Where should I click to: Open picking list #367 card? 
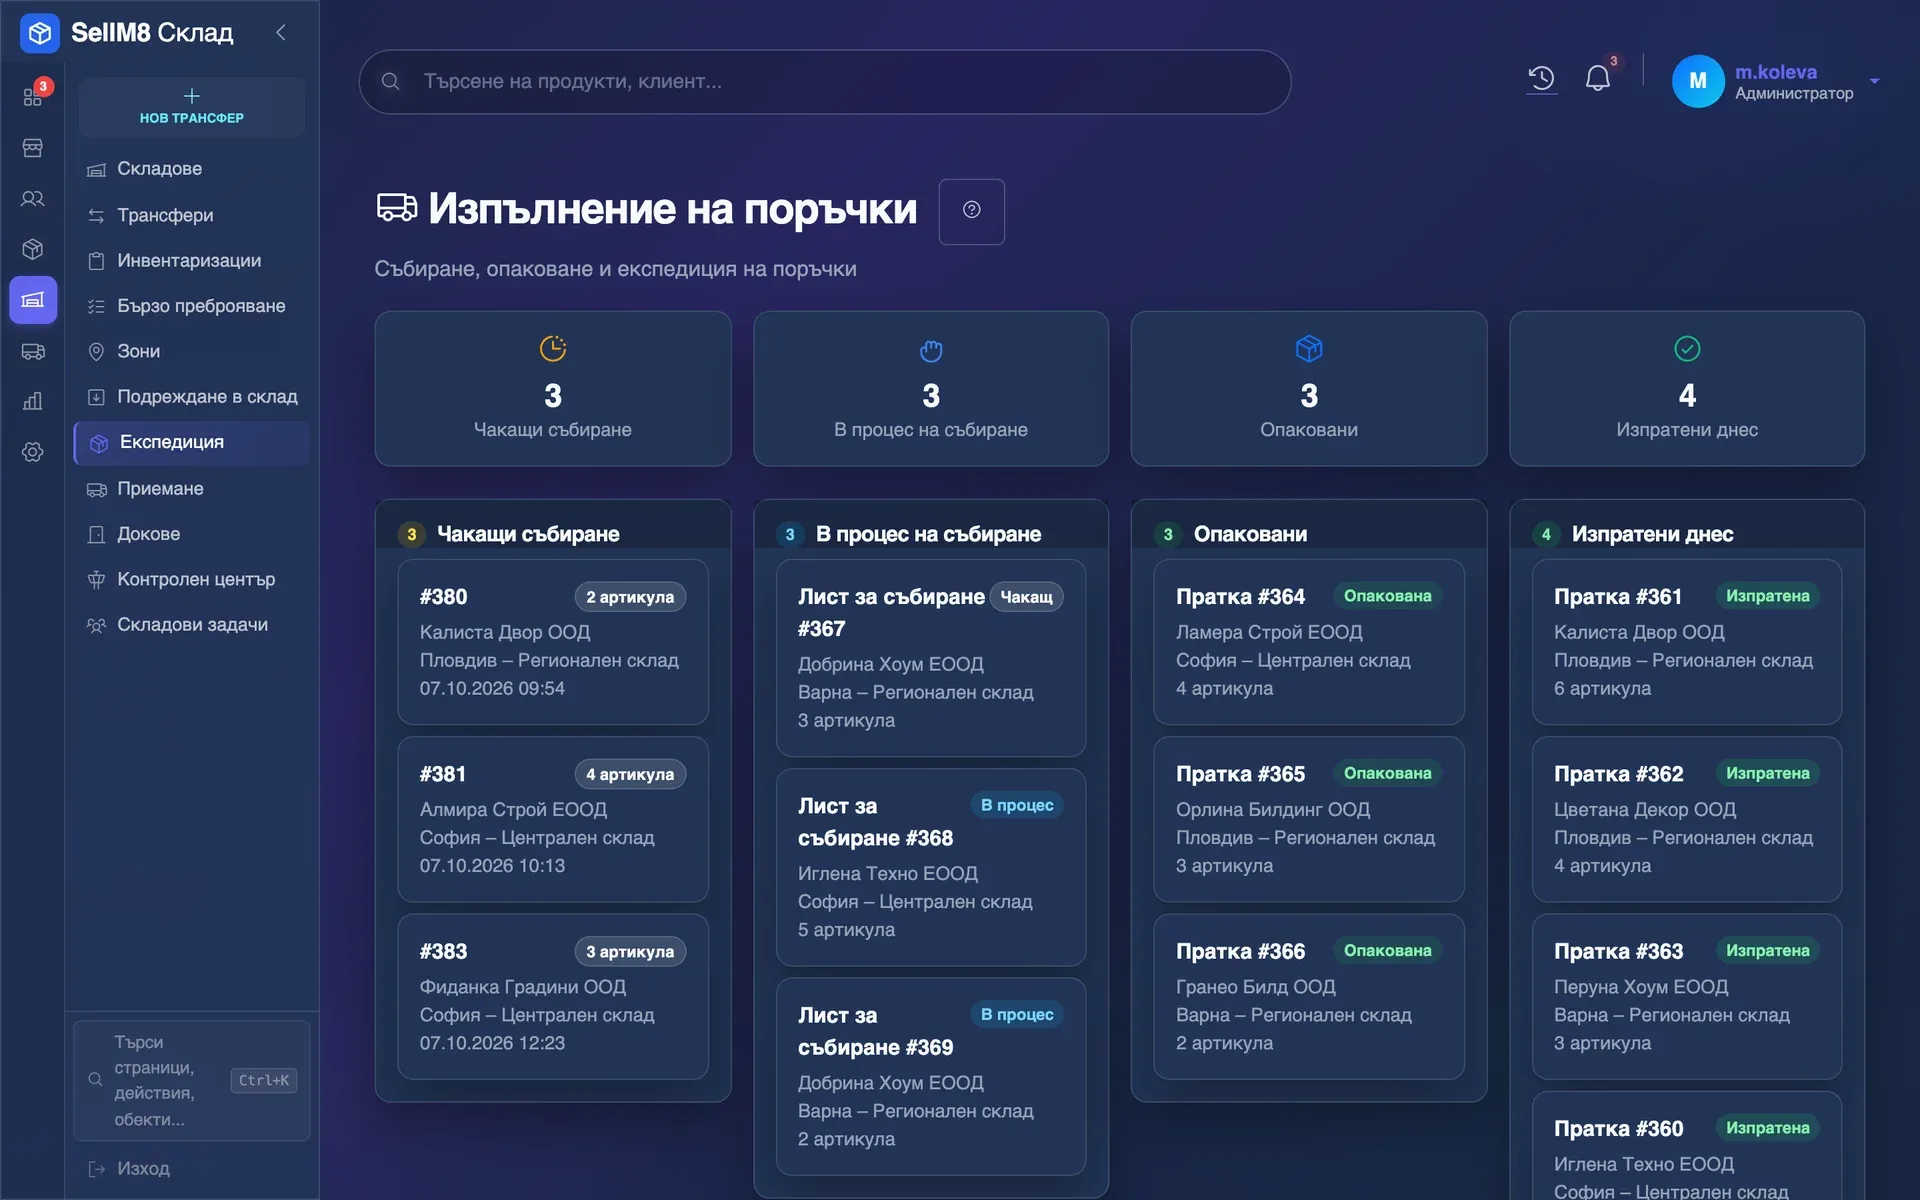pyautogui.click(x=931, y=658)
